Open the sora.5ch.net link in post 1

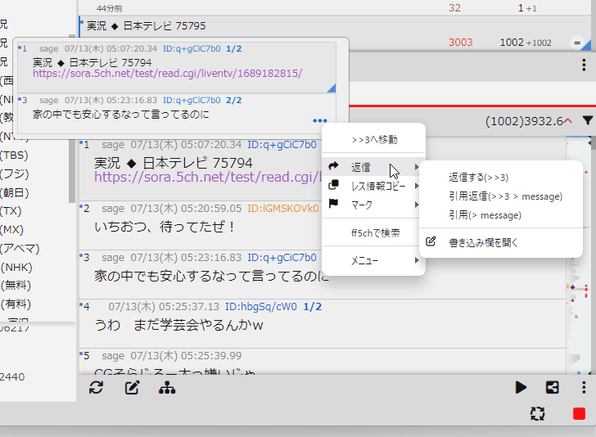pyautogui.click(x=208, y=177)
